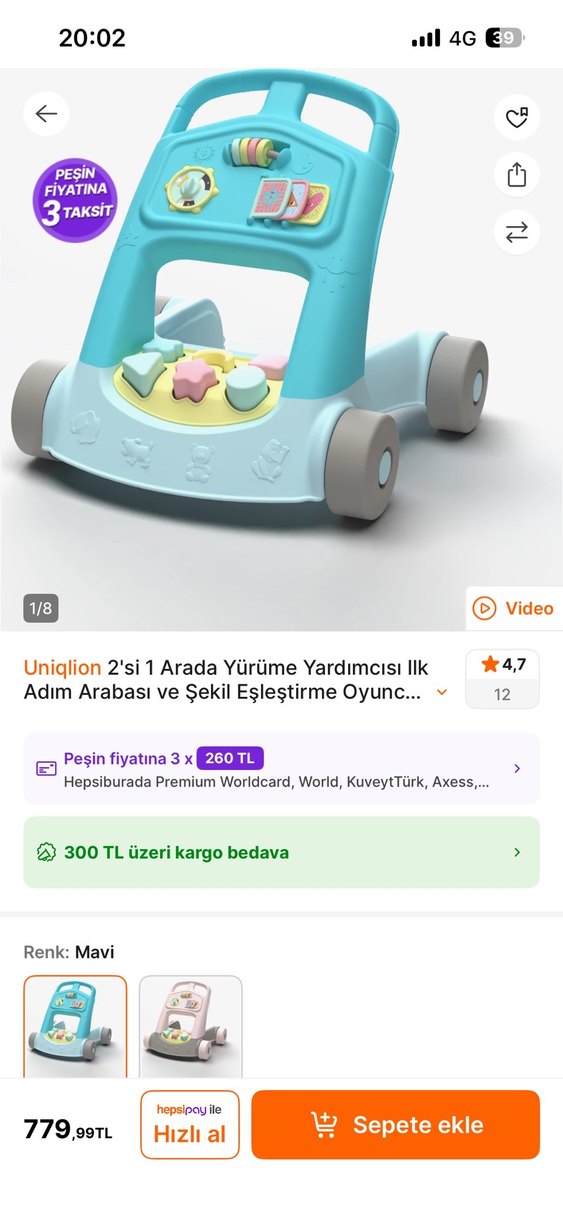Image resolution: width=563 pixels, height=1219 pixels.
Task: Tap the battery indicator in status bar
Action: pyautogui.click(x=504, y=39)
